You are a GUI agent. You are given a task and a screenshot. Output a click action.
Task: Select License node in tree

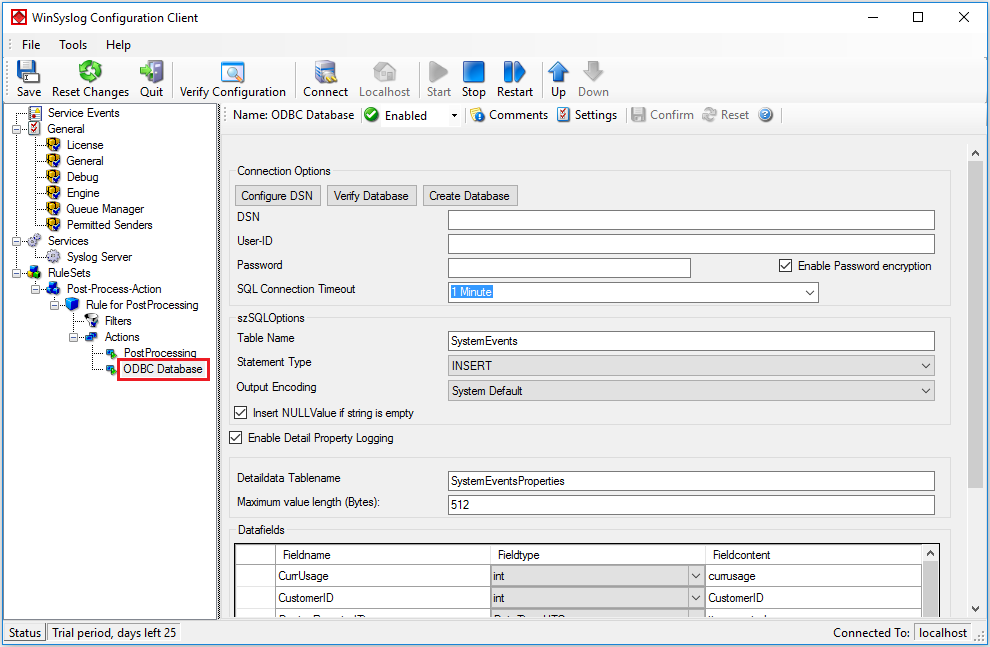click(x=85, y=145)
